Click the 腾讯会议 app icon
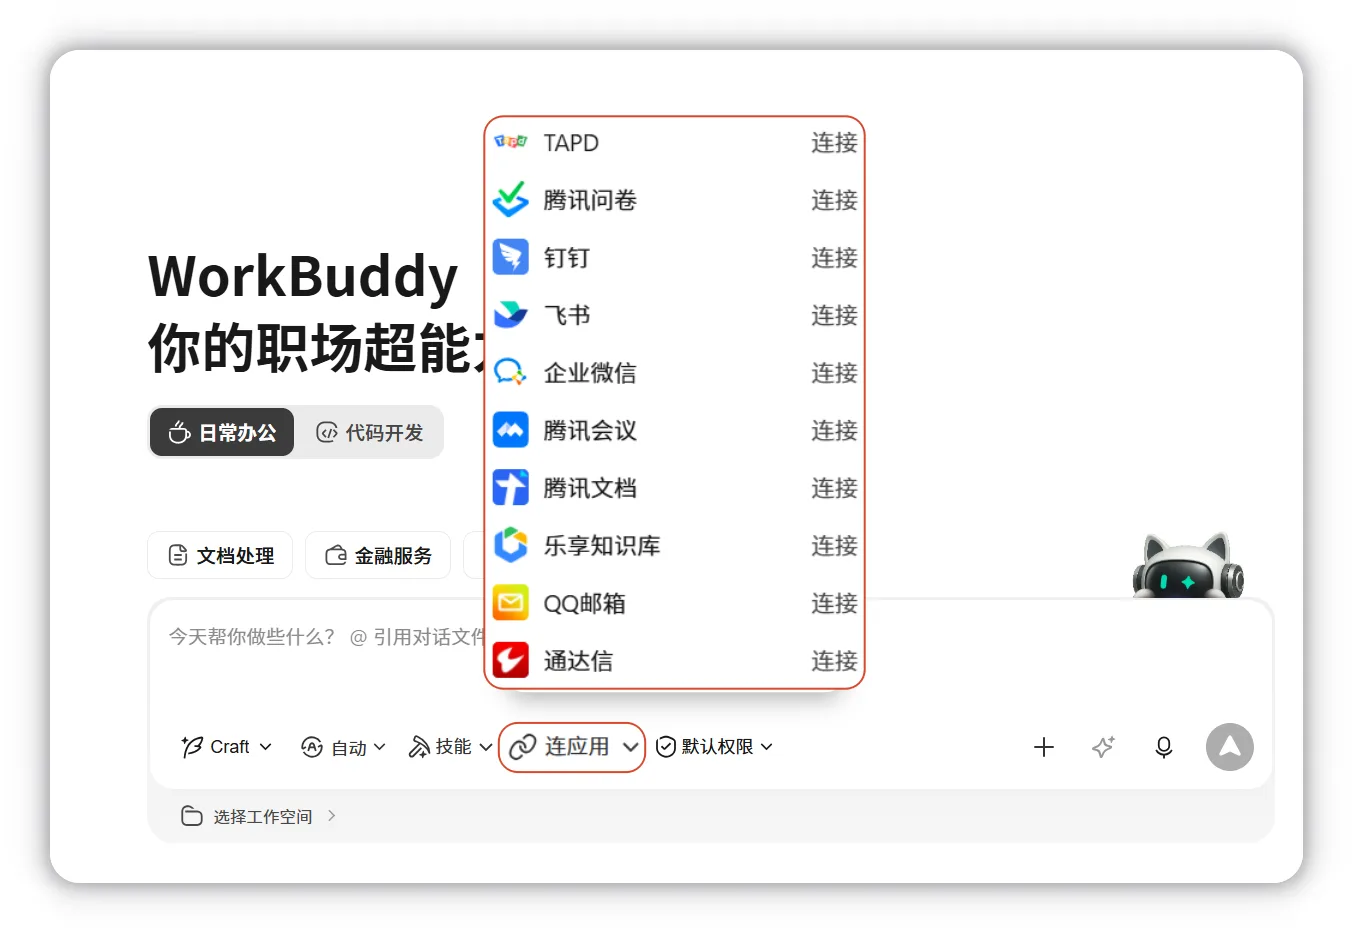 coord(510,430)
